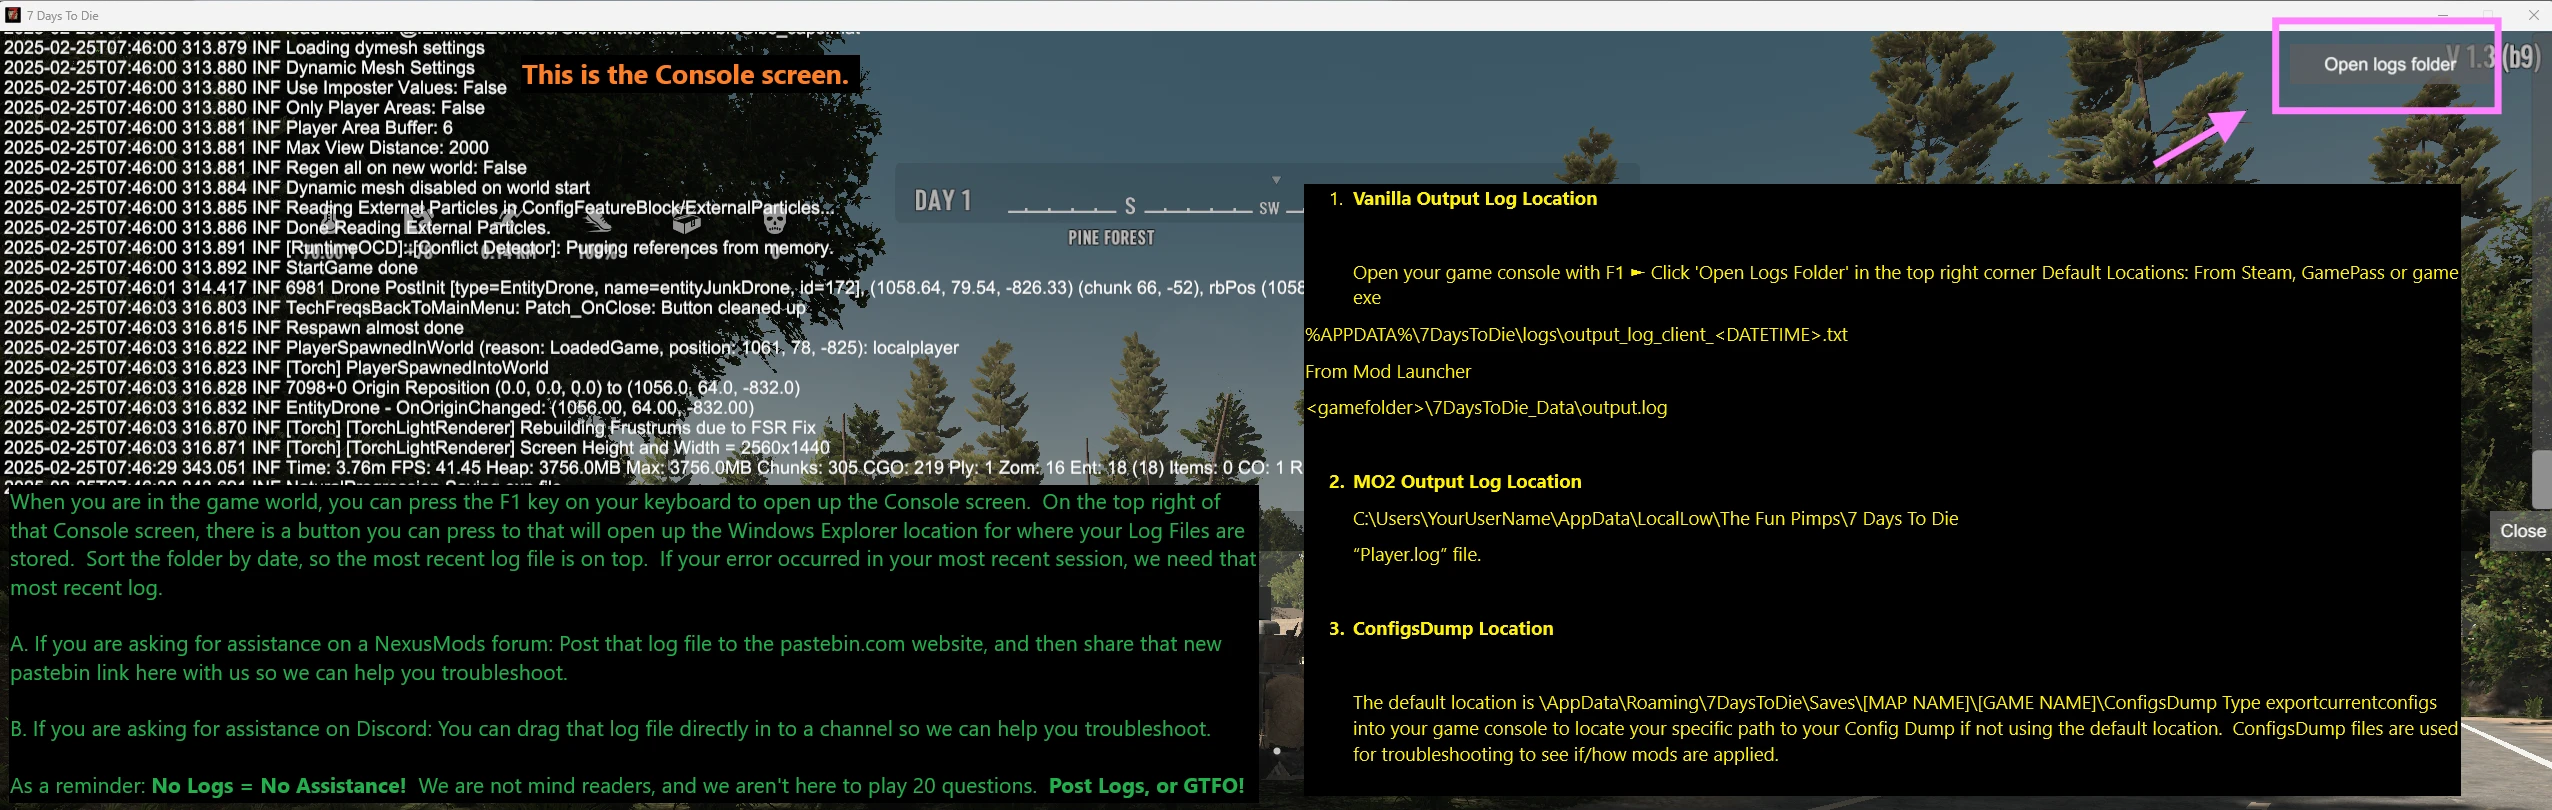Screen dimensions: 2552x810
Task: Click the 'Loading dymesh settings' log line
Action: (x=244, y=48)
